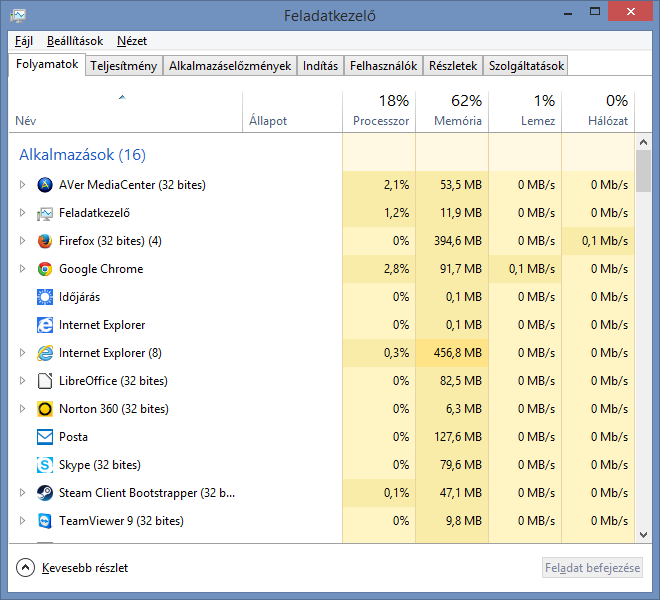Screen dimensions: 660x600
Task: Sort by the Állapot column header
Action: (x=293, y=112)
